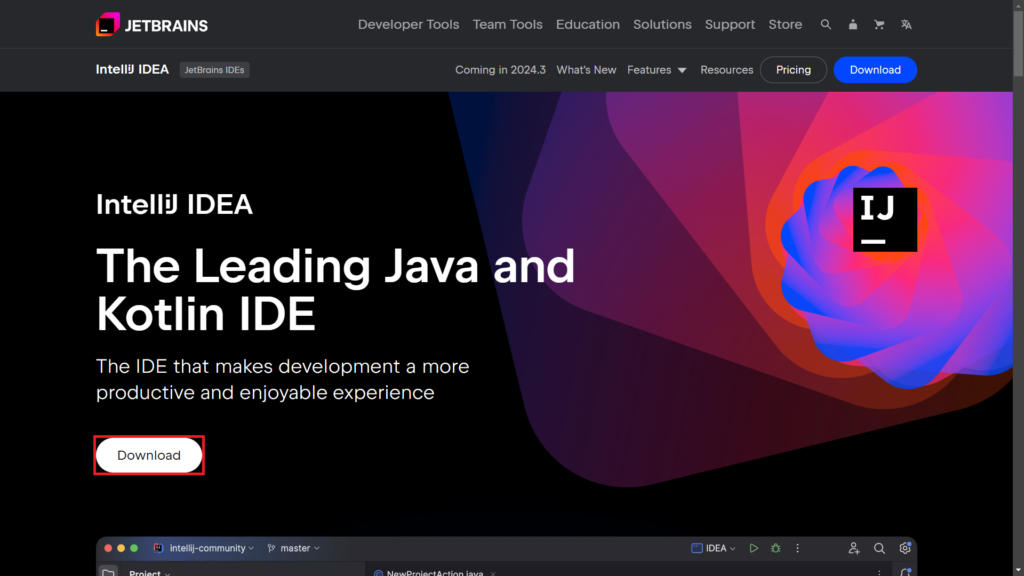Open the What's New link
This screenshot has width=1024, height=576.
click(586, 70)
